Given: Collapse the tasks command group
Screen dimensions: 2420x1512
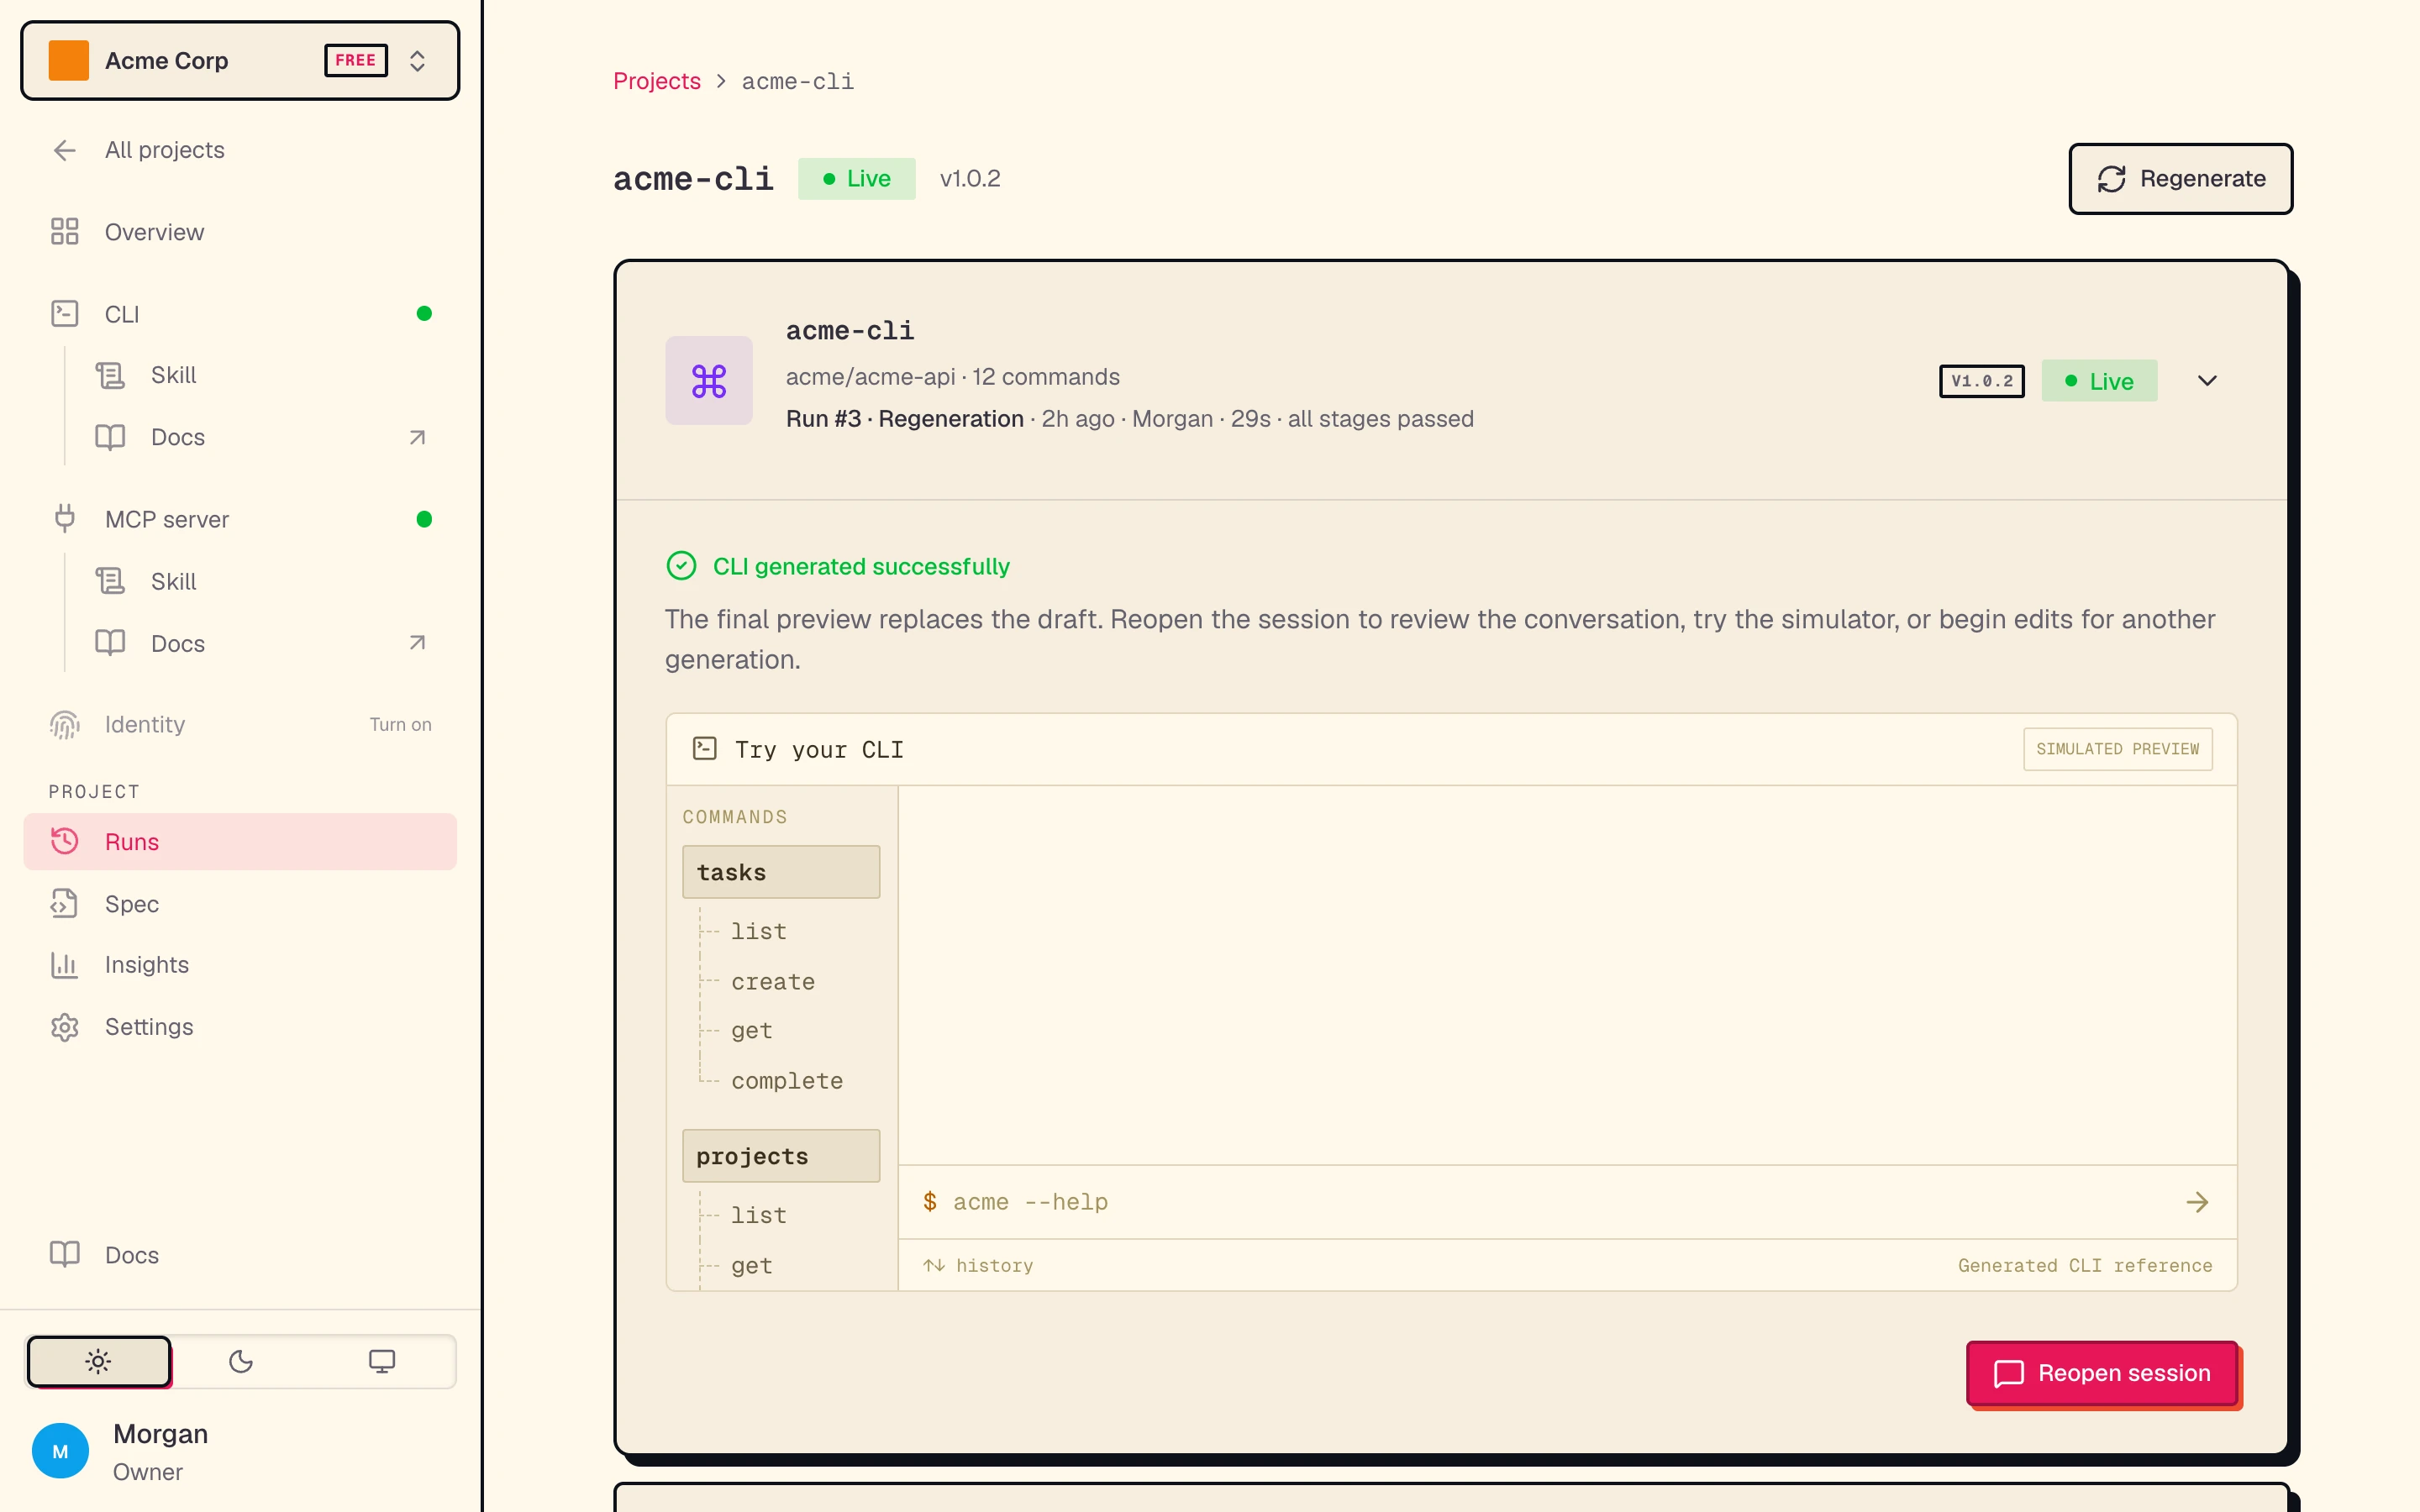Looking at the screenshot, I should [781, 872].
